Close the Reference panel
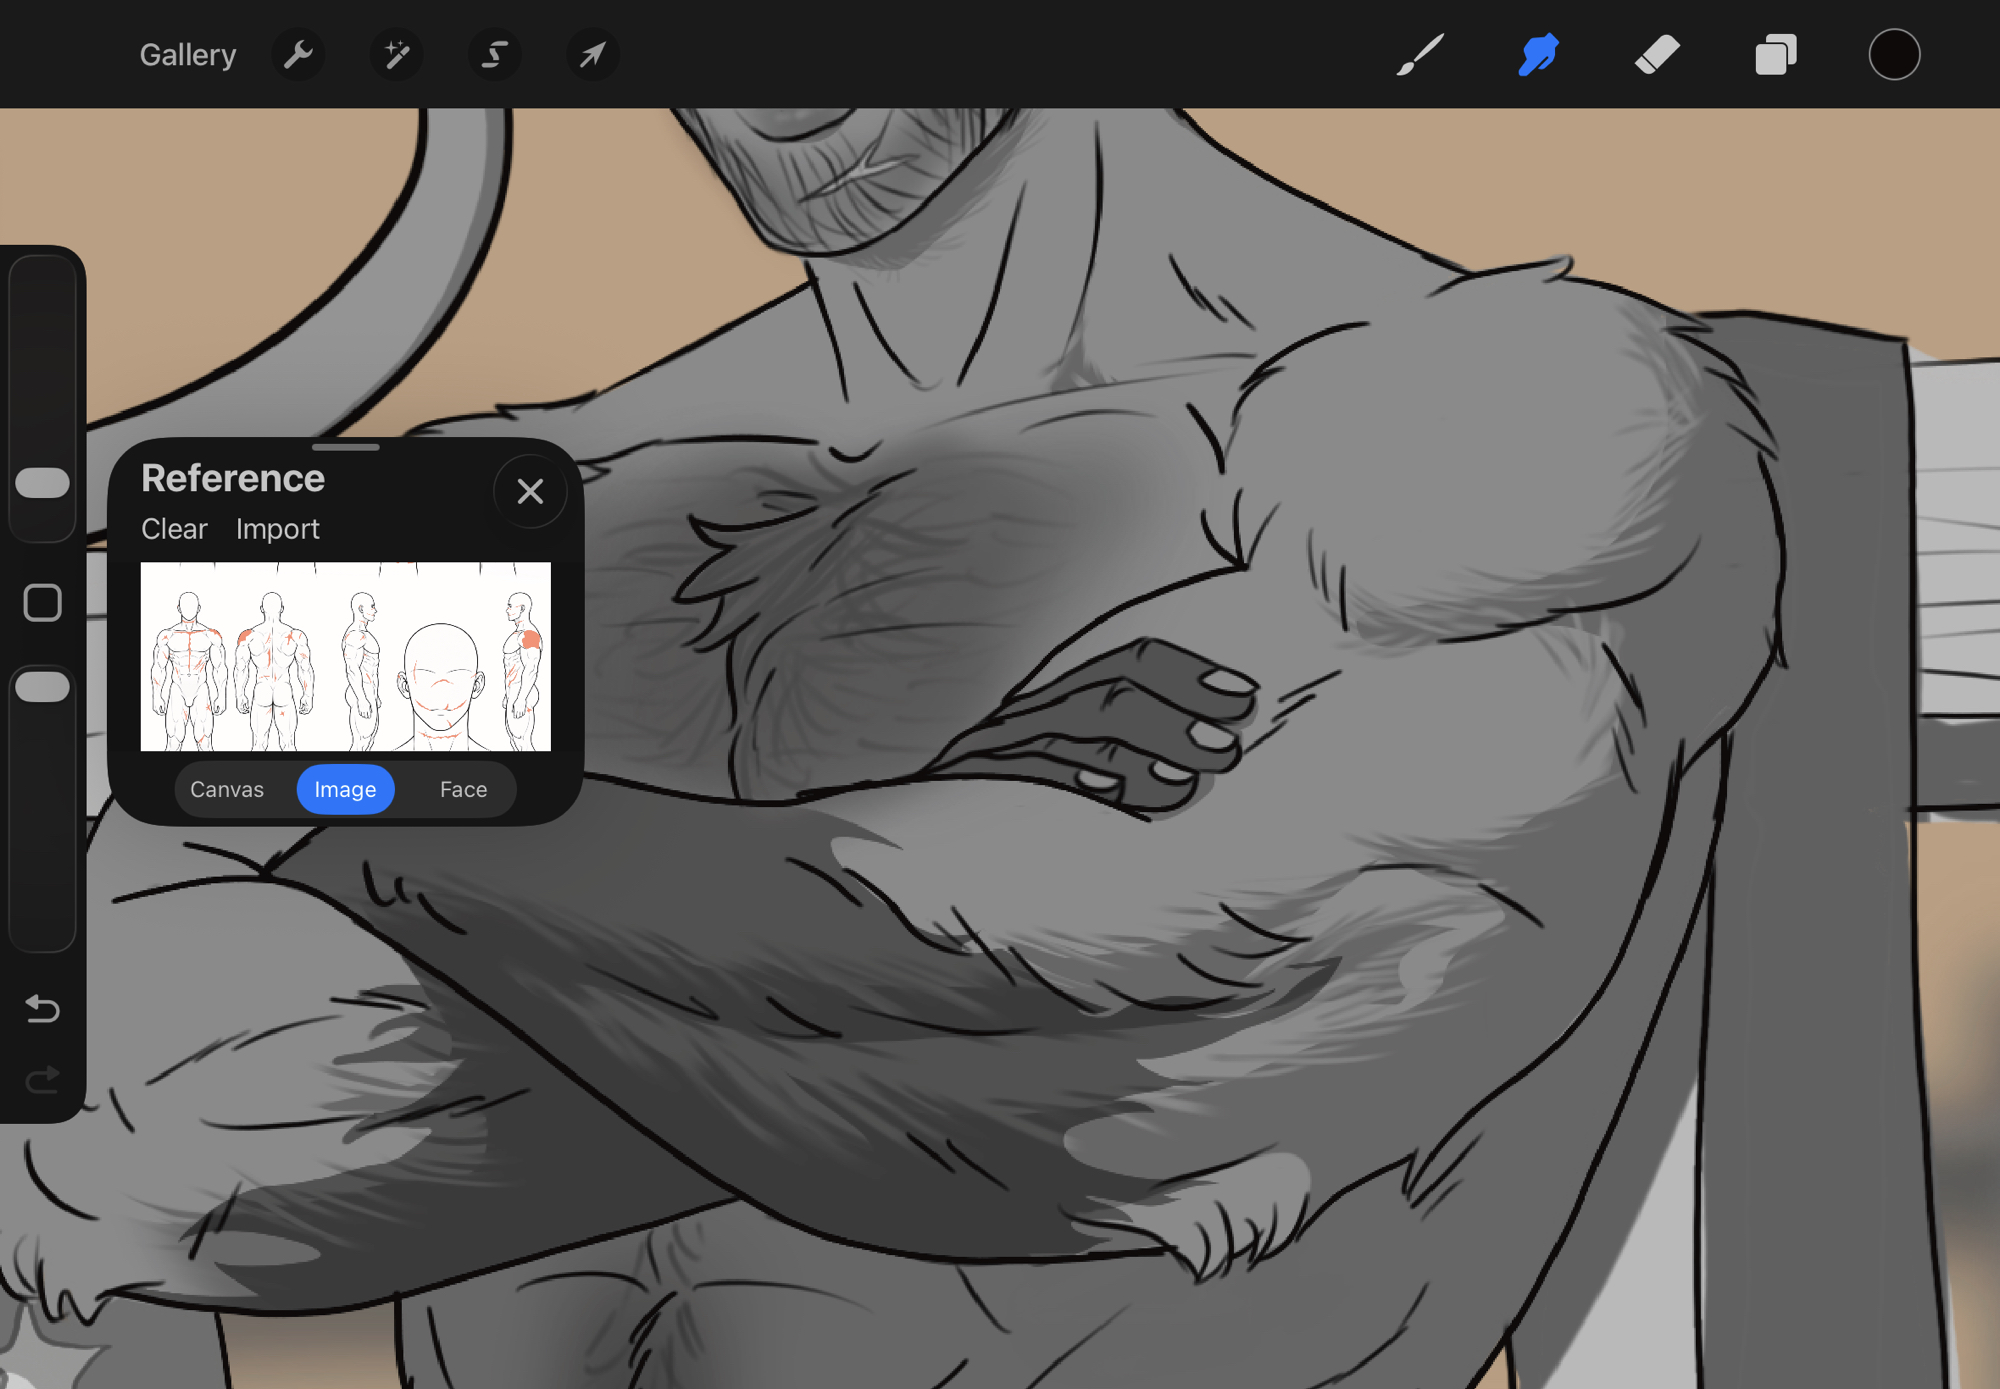2000x1389 pixels. pos(530,491)
